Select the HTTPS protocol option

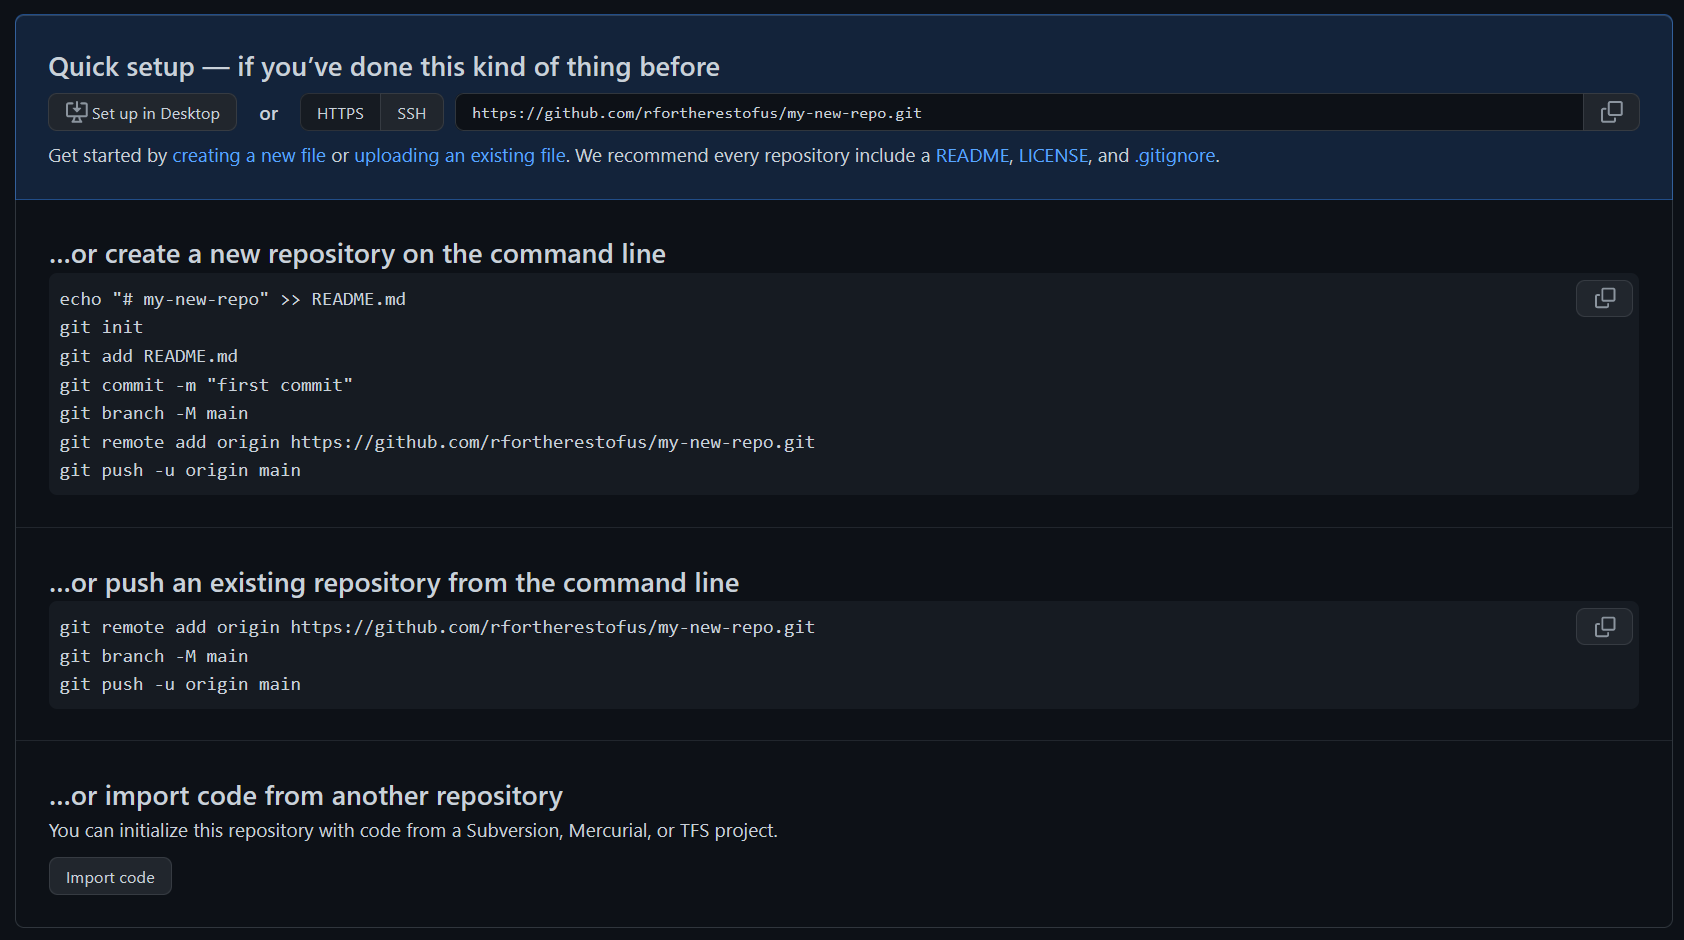coord(340,113)
